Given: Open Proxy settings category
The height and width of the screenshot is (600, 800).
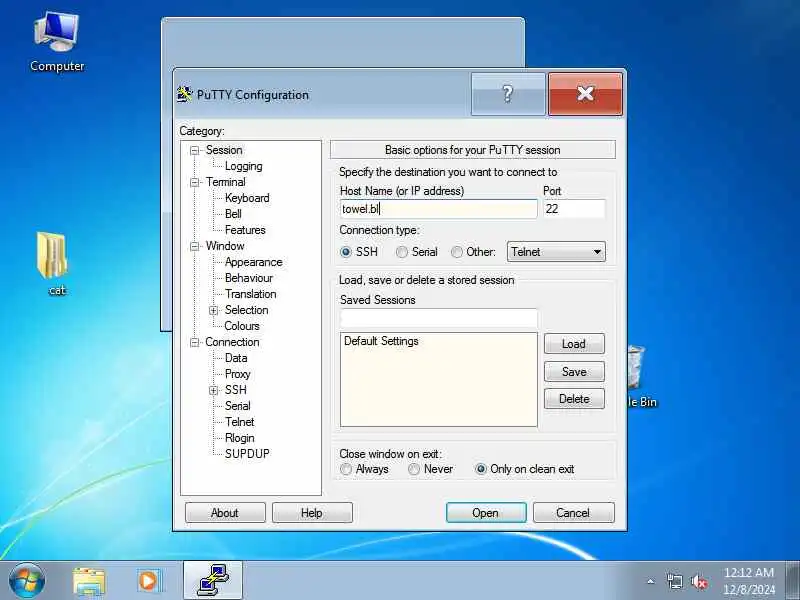Looking at the screenshot, I should tap(237, 374).
